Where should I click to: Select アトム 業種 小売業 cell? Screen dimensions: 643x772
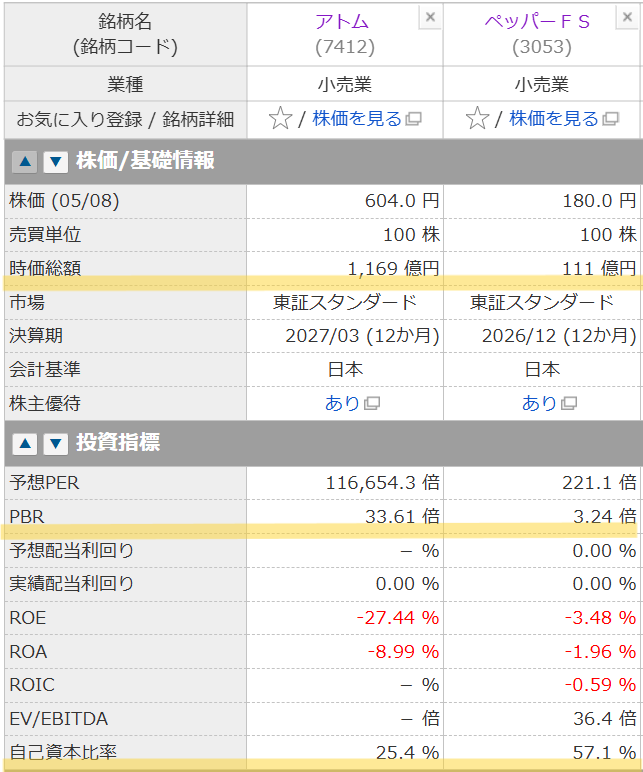coord(345,84)
